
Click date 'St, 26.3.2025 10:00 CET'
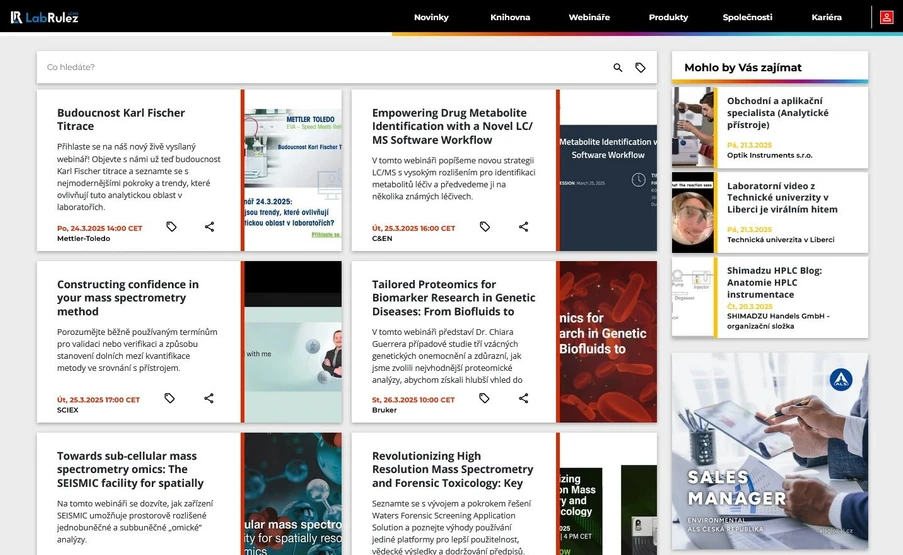coord(413,400)
